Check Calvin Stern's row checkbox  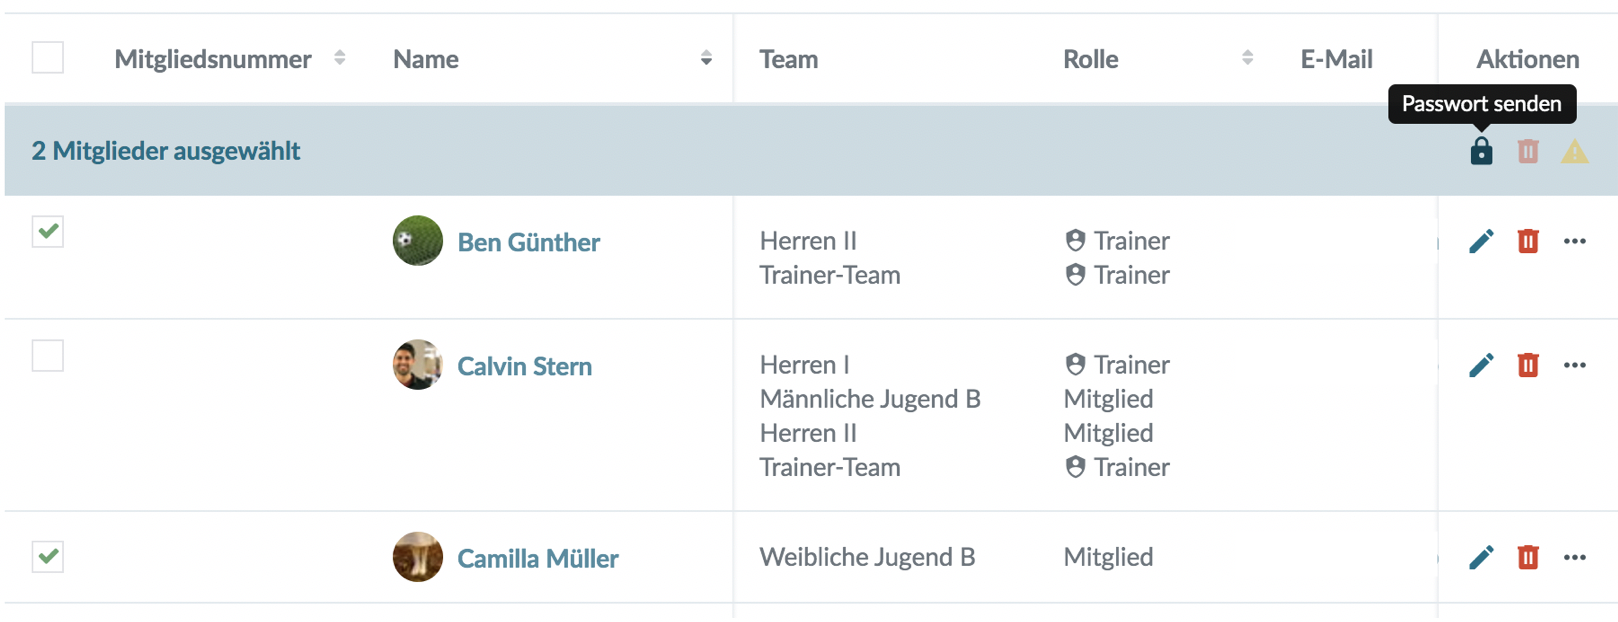tap(48, 355)
